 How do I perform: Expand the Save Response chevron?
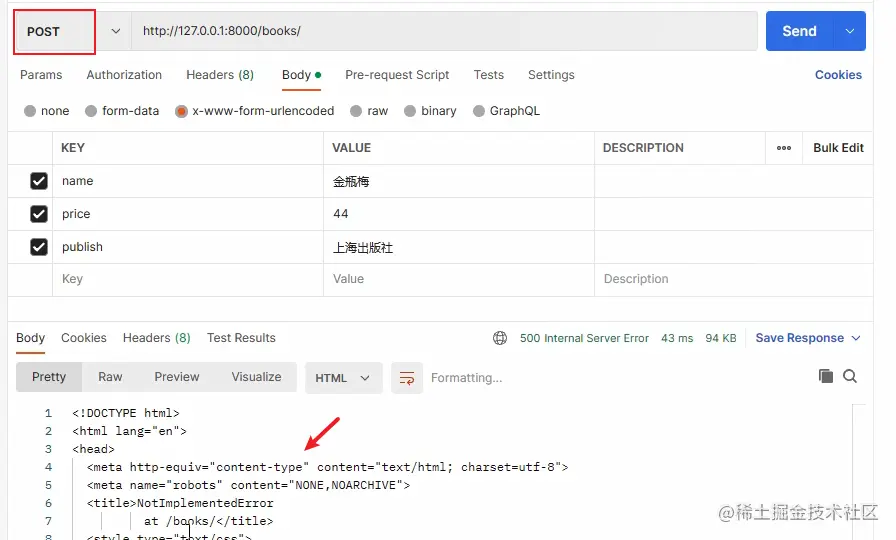tap(856, 338)
